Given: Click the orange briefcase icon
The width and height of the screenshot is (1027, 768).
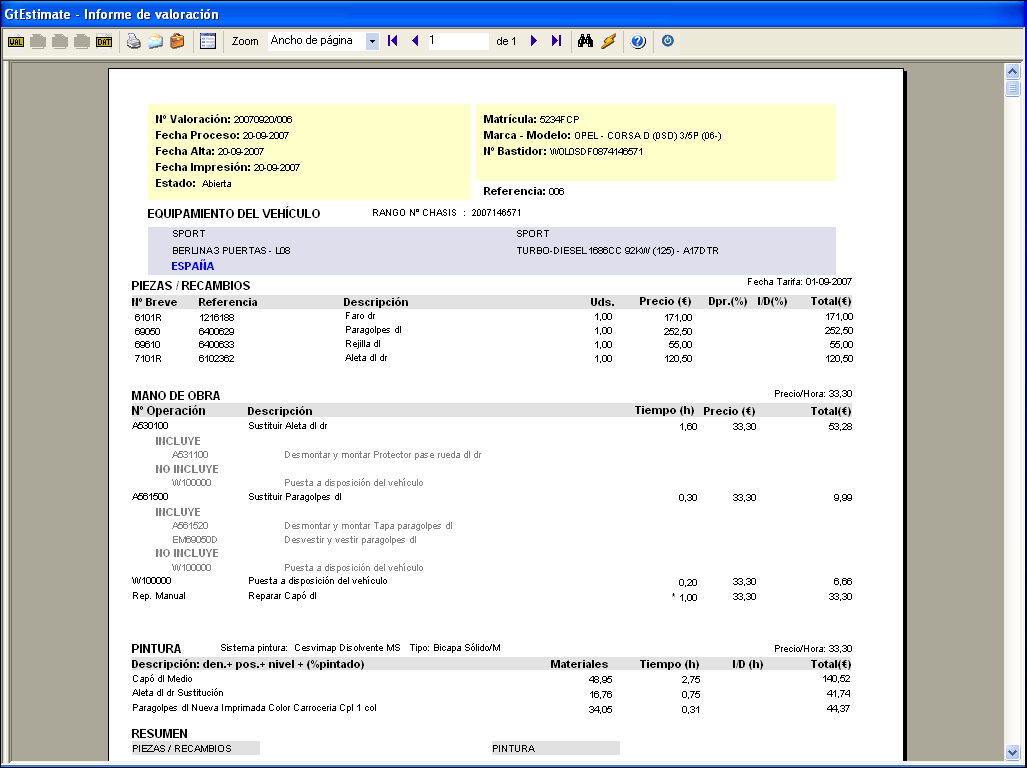Looking at the screenshot, I should point(177,41).
